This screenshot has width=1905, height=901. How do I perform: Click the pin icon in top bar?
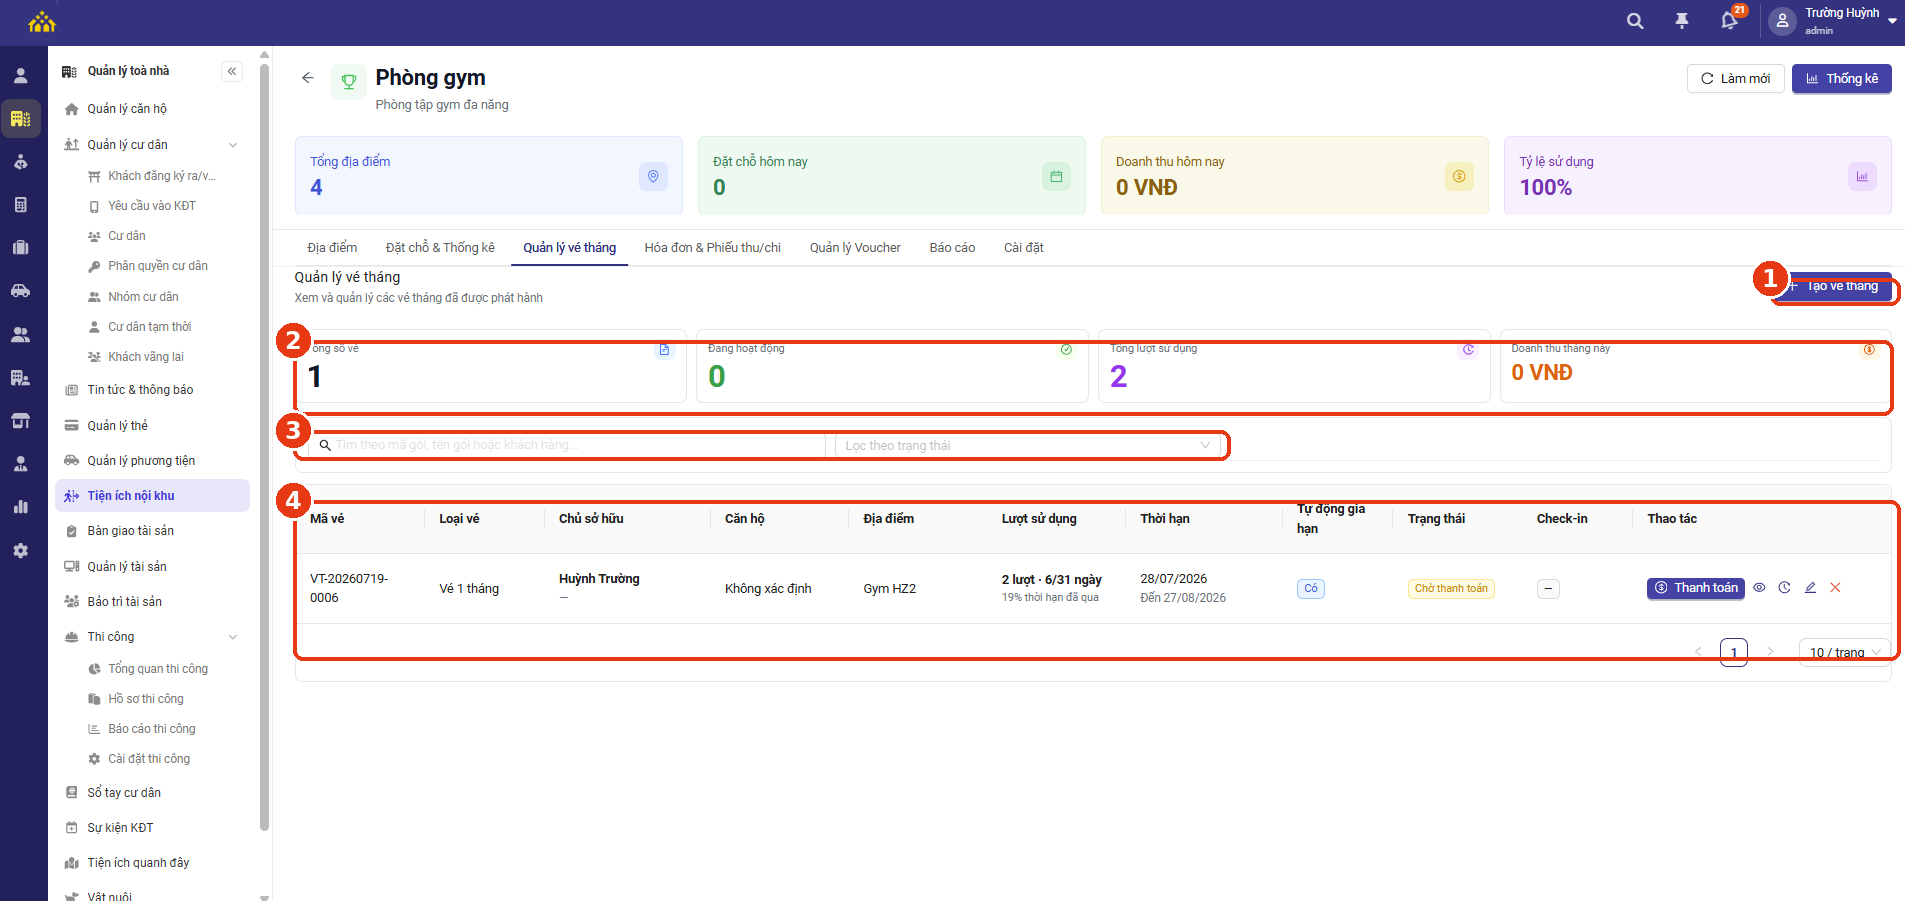(x=1682, y=21)
